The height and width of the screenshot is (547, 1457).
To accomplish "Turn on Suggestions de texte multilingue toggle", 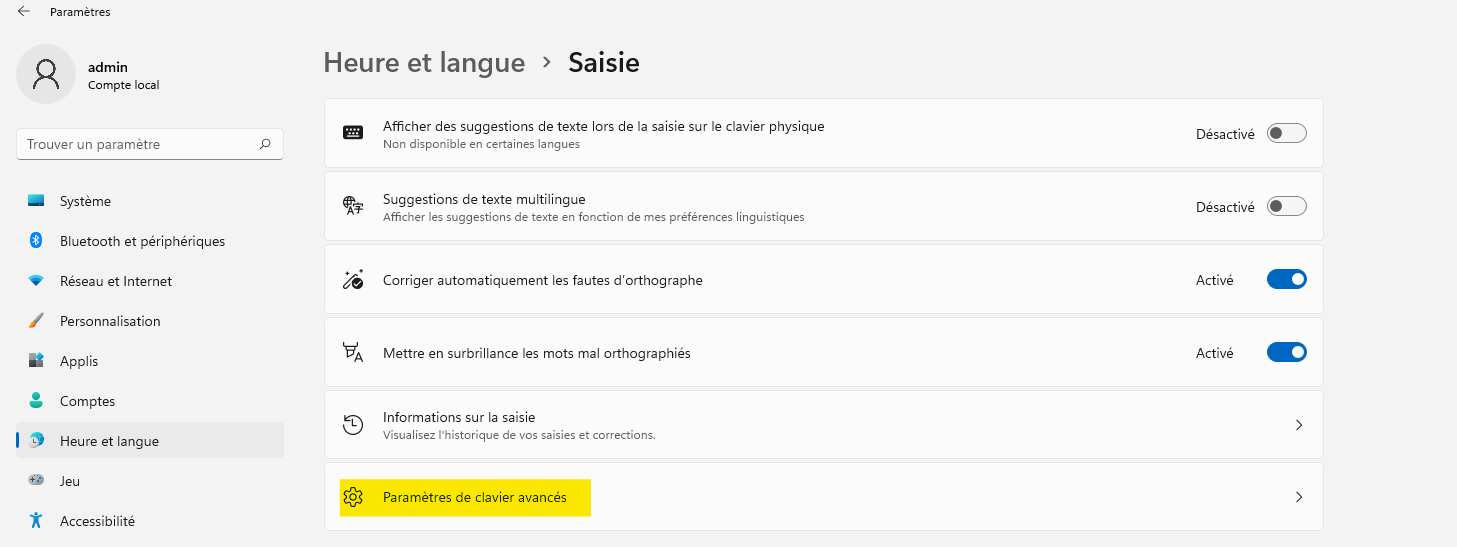I will click(x=1286, y=207).
